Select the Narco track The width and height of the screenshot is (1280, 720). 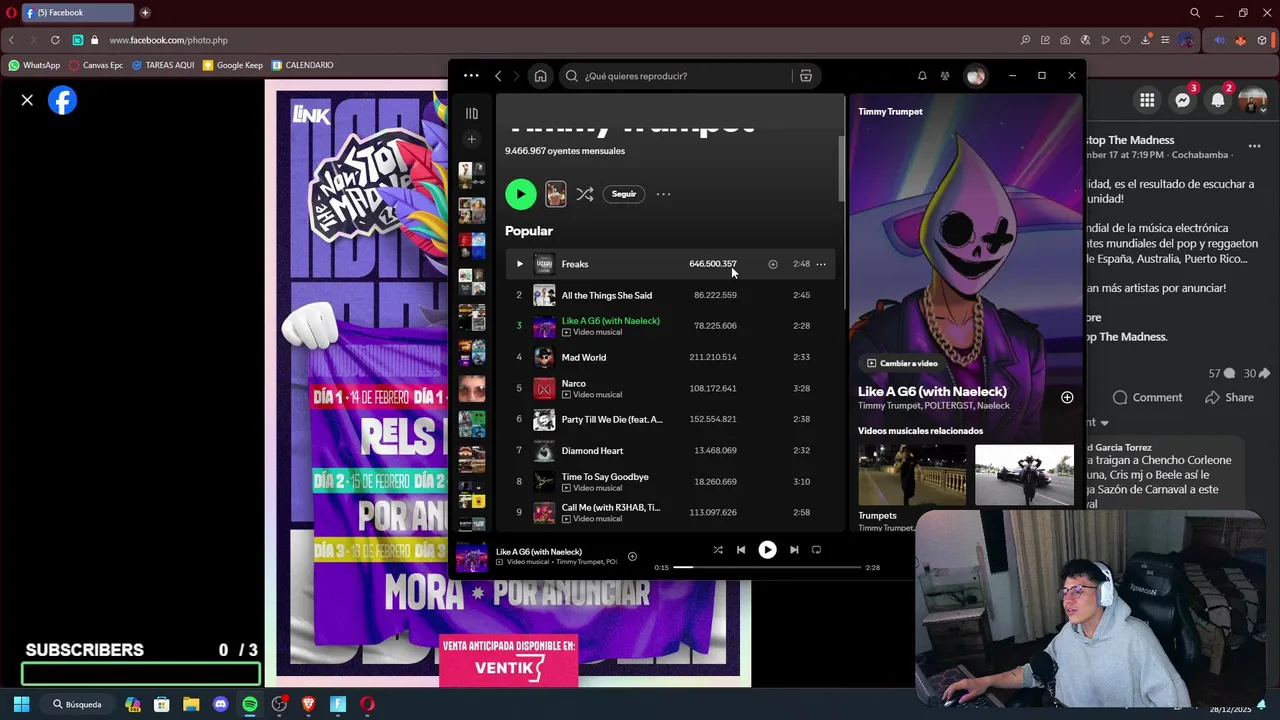(573, 383)
